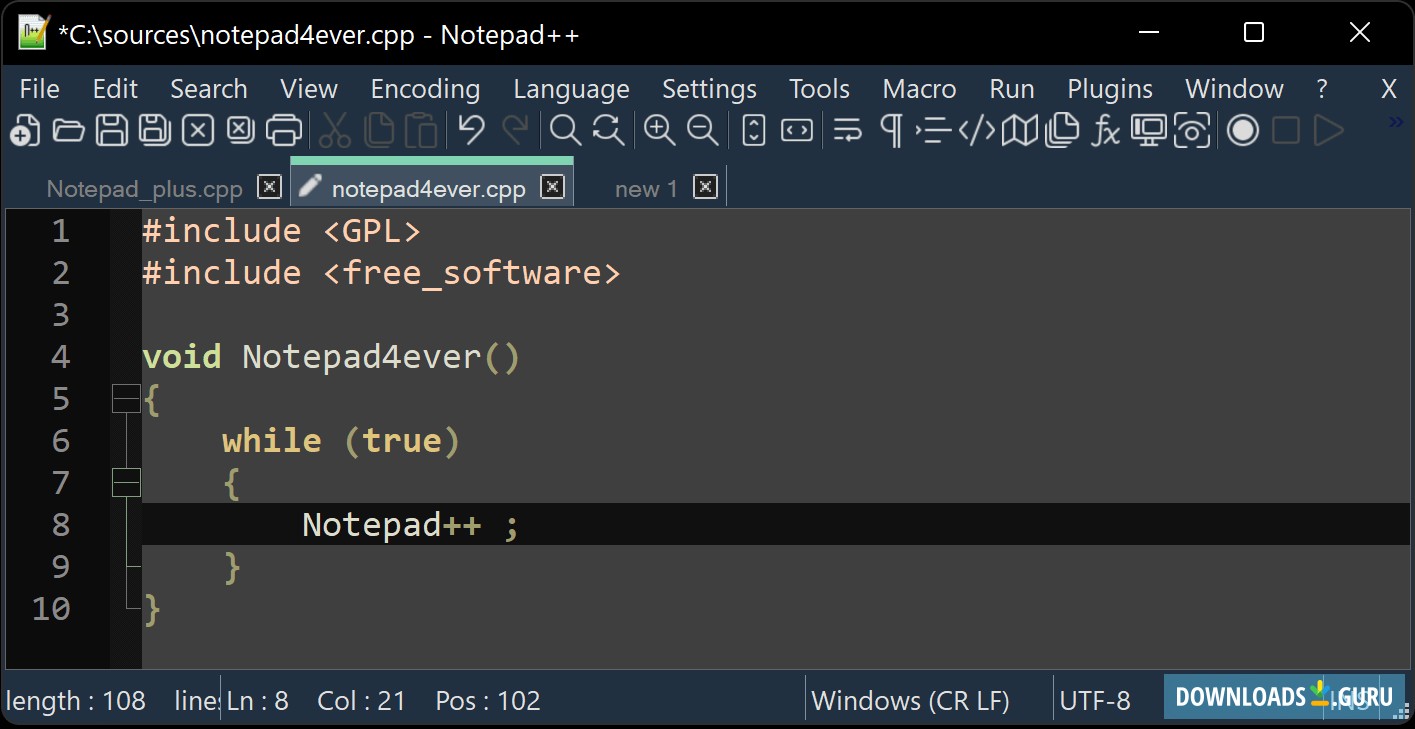Open Find with magnifier icon
The height and width of the screenshot is (729, 1415).
pos(565,131)
